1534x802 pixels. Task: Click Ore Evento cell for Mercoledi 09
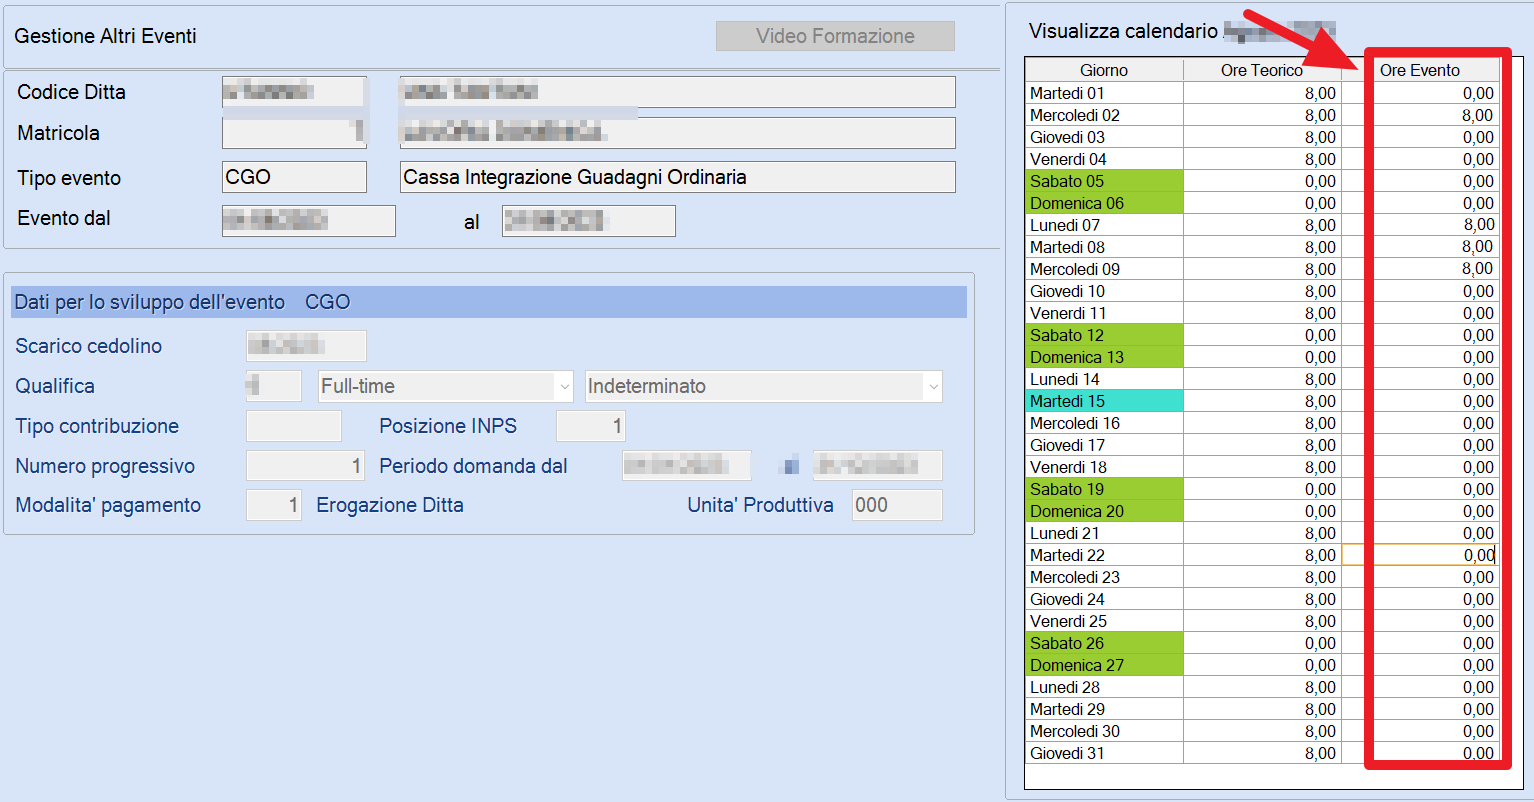1420,269
